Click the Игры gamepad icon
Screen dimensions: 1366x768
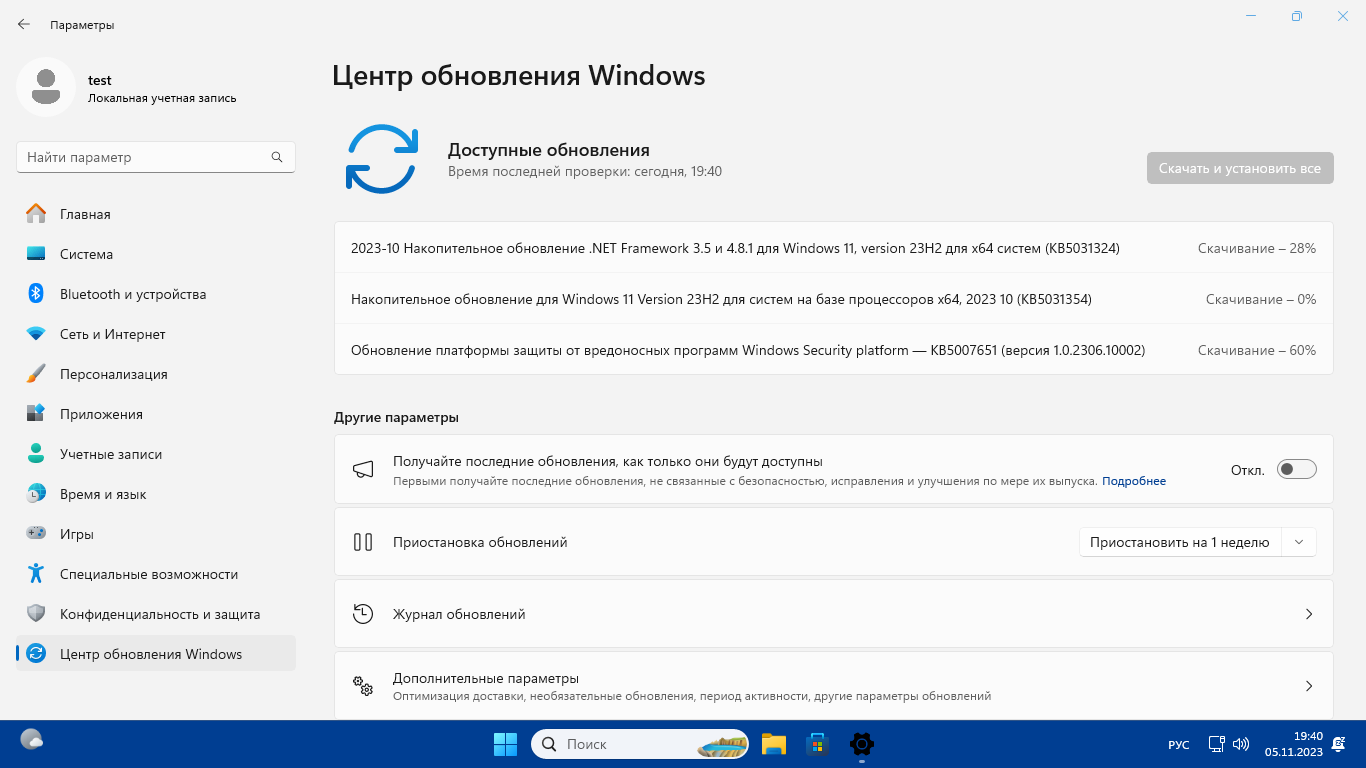click(36, 534)
